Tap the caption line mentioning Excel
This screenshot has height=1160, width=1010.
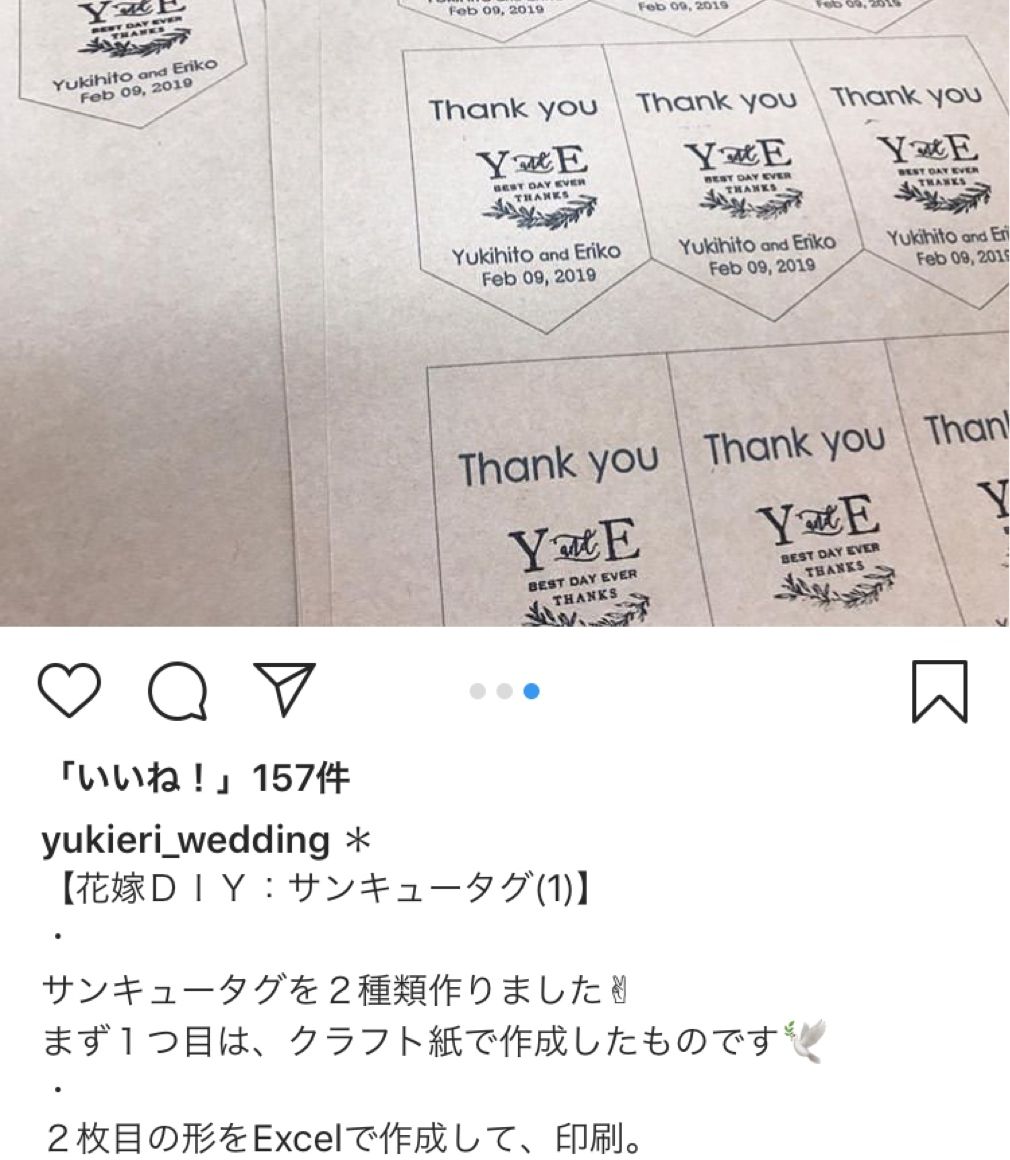(x=343, y=1139)
